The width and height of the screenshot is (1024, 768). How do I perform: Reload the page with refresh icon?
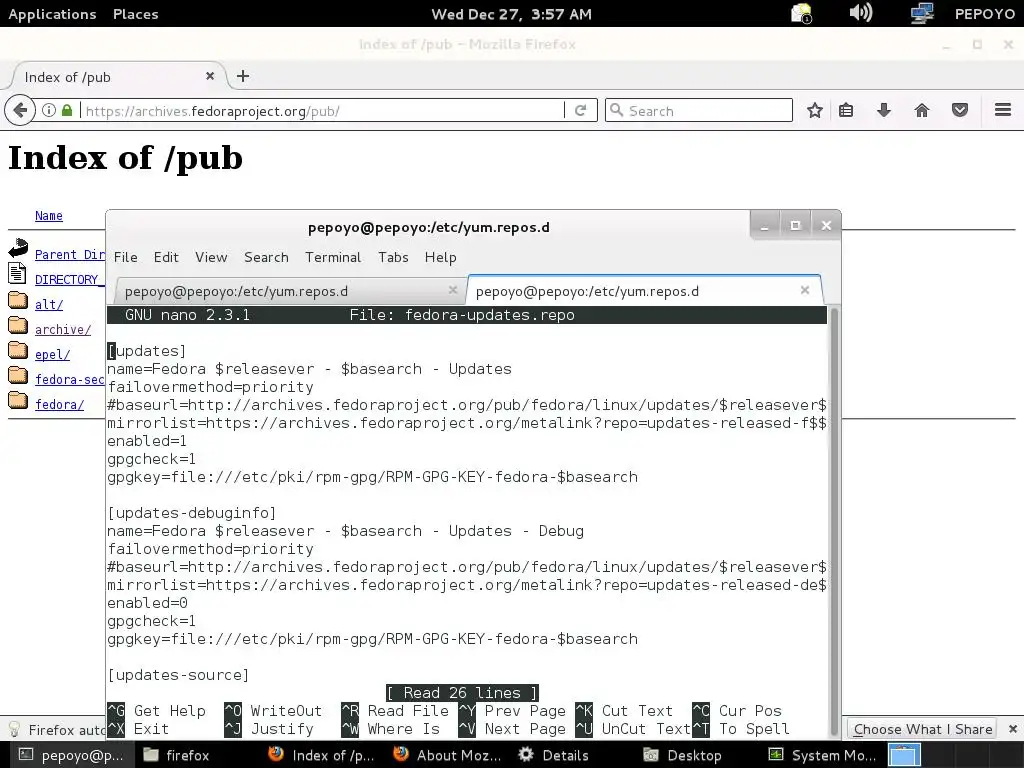click(x=580, y=110)
